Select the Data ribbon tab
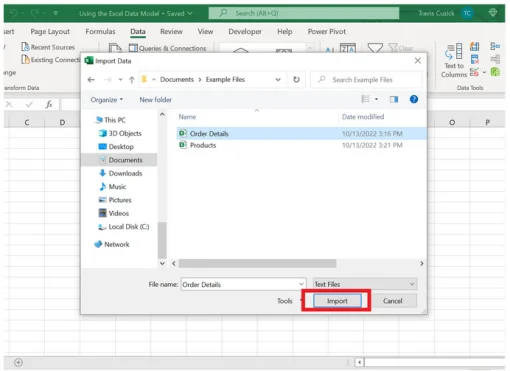 coord(138,32)
